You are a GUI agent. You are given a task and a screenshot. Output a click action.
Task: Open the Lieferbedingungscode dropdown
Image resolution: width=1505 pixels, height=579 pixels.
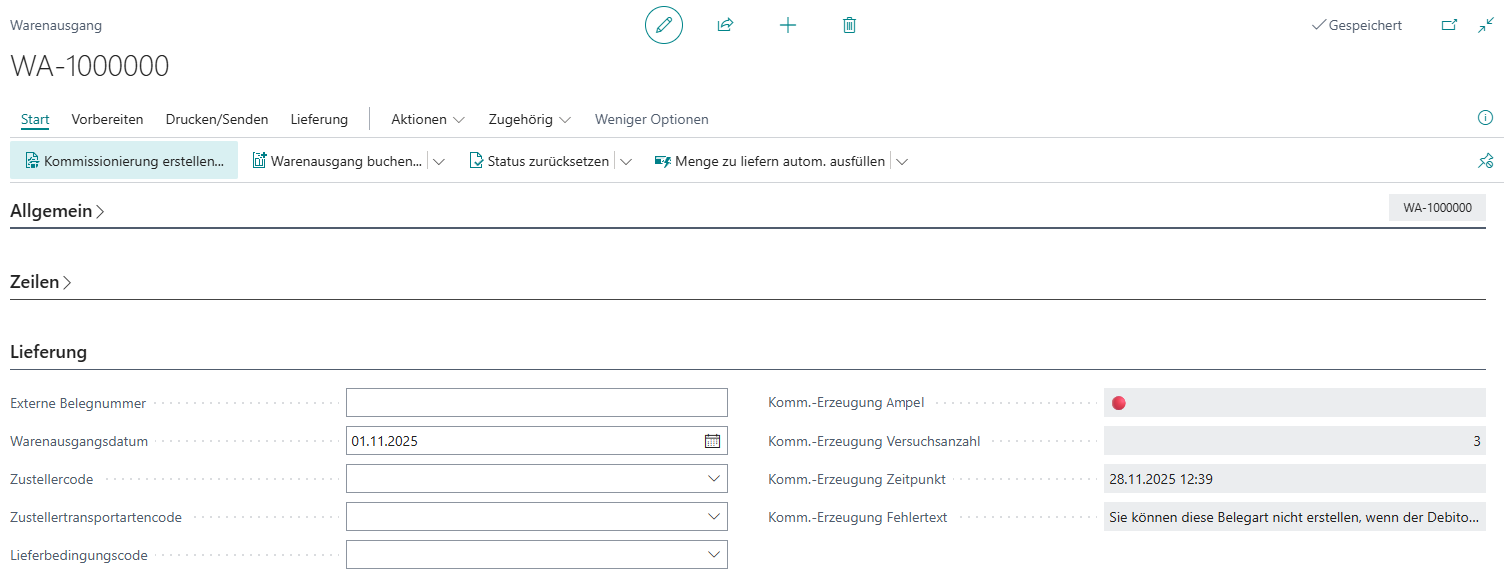(x=713, y=555)
